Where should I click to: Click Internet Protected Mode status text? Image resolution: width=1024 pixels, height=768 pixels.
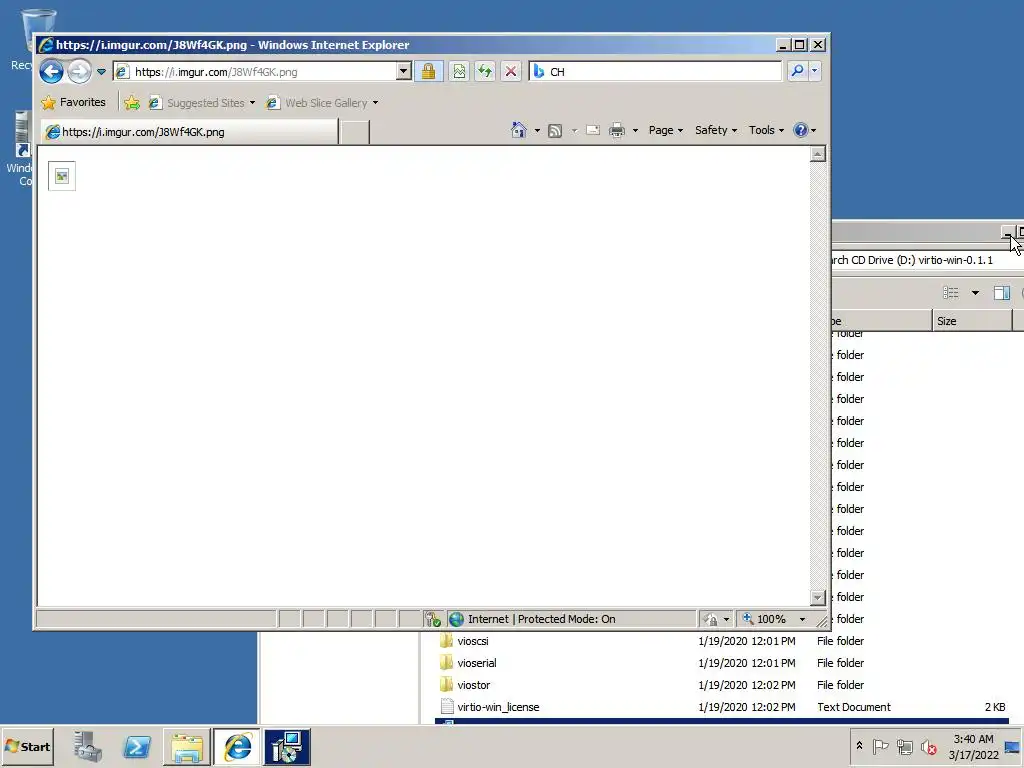541,618
